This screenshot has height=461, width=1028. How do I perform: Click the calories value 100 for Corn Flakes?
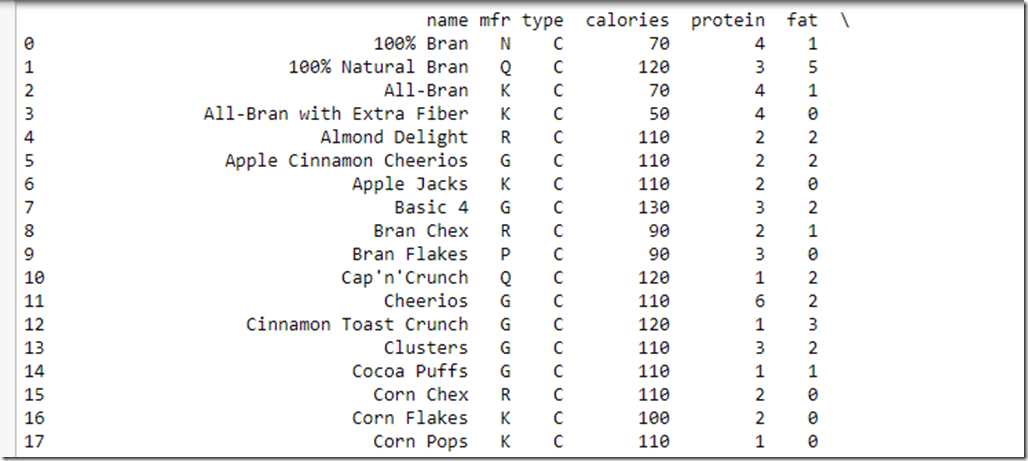(x=654, y=418)
